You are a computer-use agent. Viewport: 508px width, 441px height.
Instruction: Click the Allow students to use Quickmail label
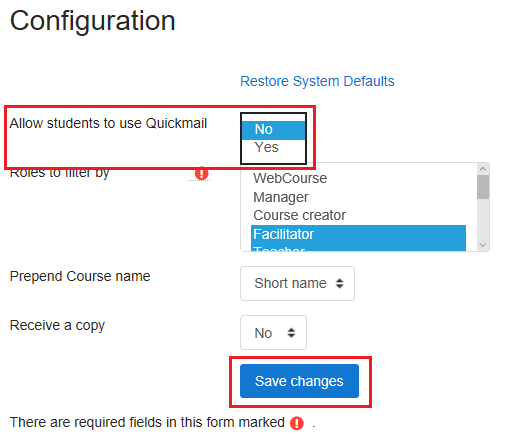(108, 123)
